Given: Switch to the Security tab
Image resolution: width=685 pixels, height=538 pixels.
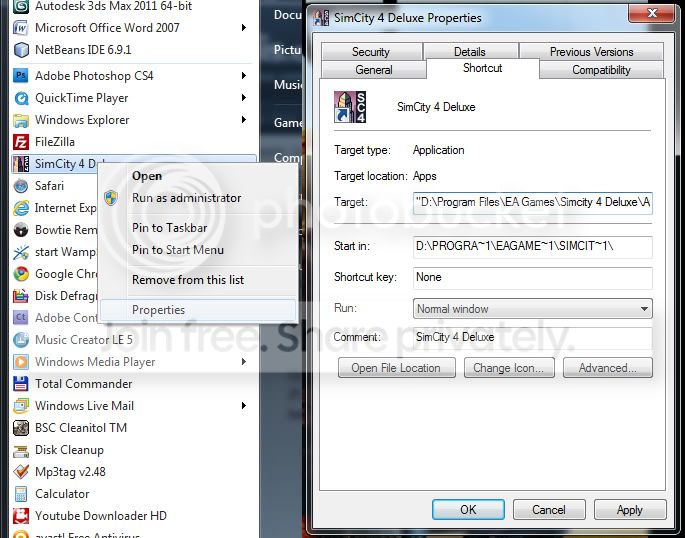Looking at the screenshot, I should (x=371, y=52).
